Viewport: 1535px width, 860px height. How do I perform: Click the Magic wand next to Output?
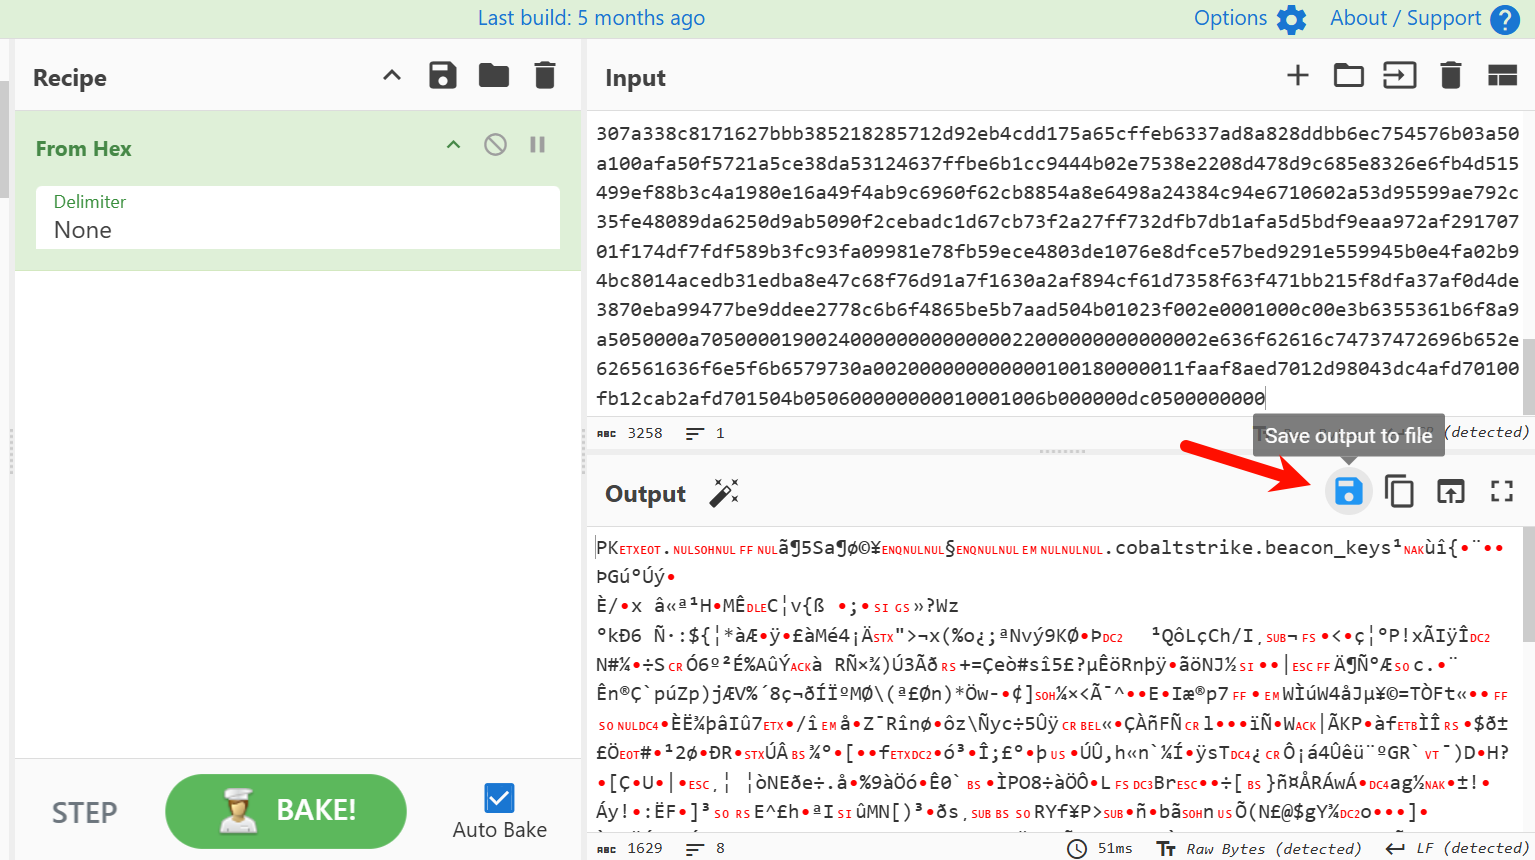click(x=723, y=493)
